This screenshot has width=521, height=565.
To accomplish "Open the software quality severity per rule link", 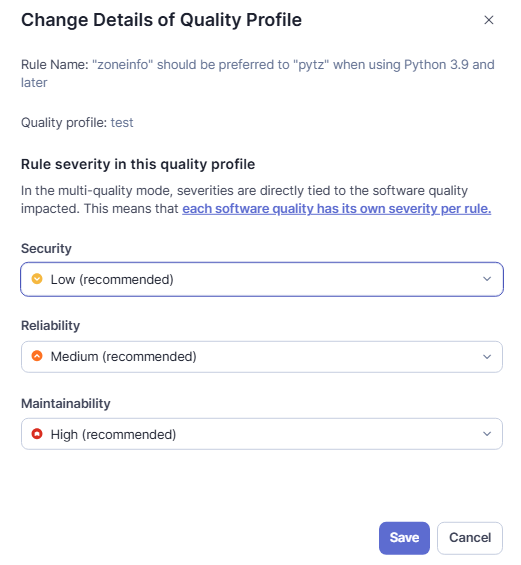I will click(337, 209).
